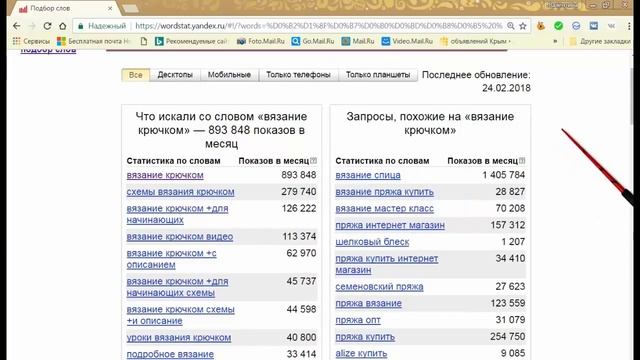
Task: Open 'пряжа вязание' link
Action: pyautogui.click(x=369, y=304)
